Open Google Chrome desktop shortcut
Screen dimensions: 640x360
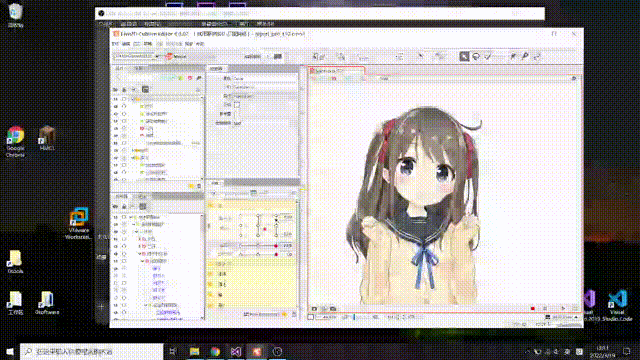click(x=16, y=141)
